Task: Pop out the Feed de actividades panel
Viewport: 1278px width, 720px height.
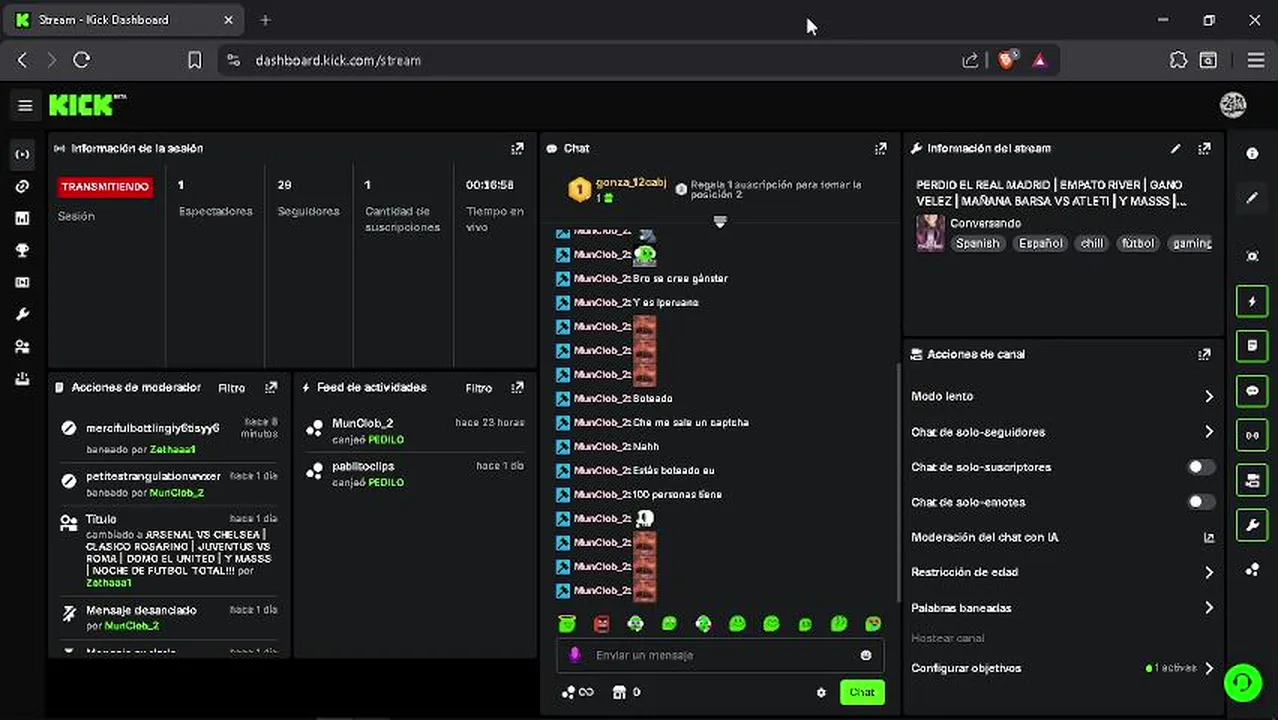Action: tap(517, 387)
